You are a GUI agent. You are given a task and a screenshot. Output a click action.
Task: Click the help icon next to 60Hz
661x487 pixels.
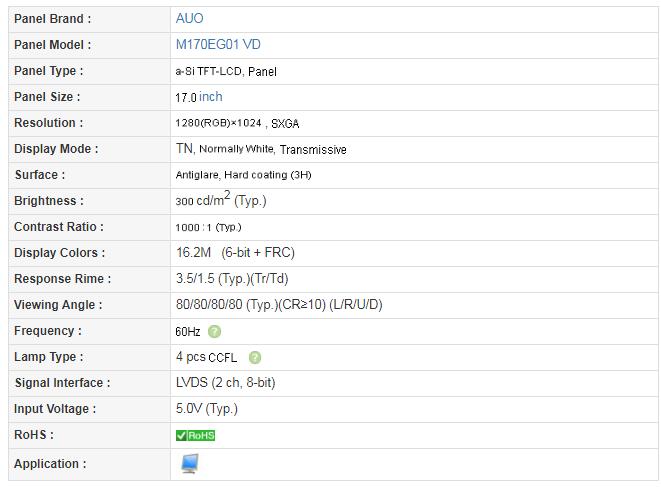[x=214, y=332]
